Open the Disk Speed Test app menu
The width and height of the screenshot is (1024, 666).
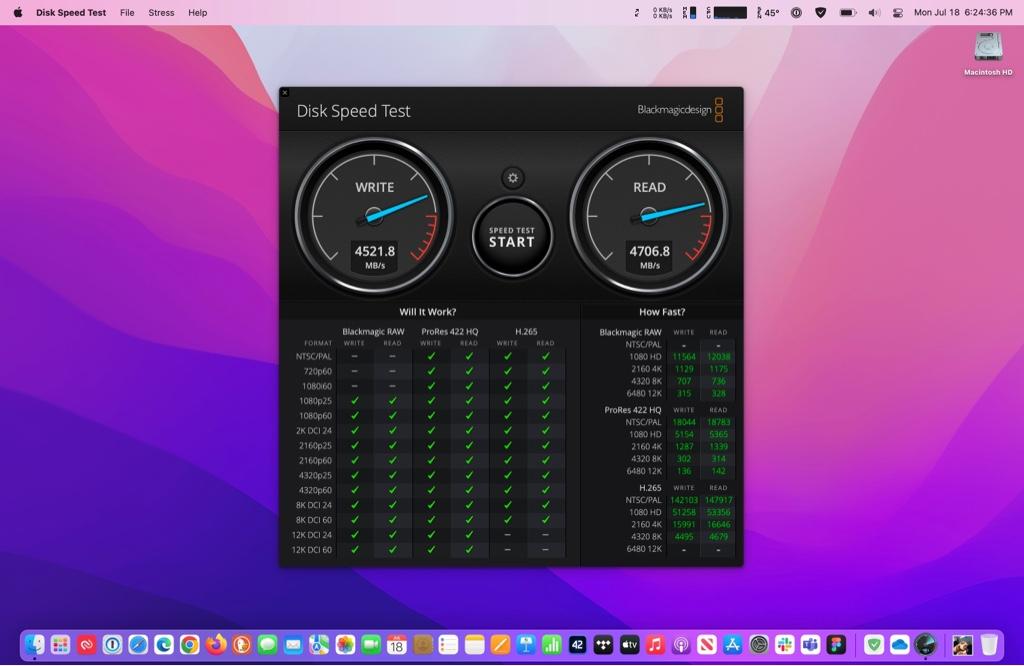click(71, 12)
